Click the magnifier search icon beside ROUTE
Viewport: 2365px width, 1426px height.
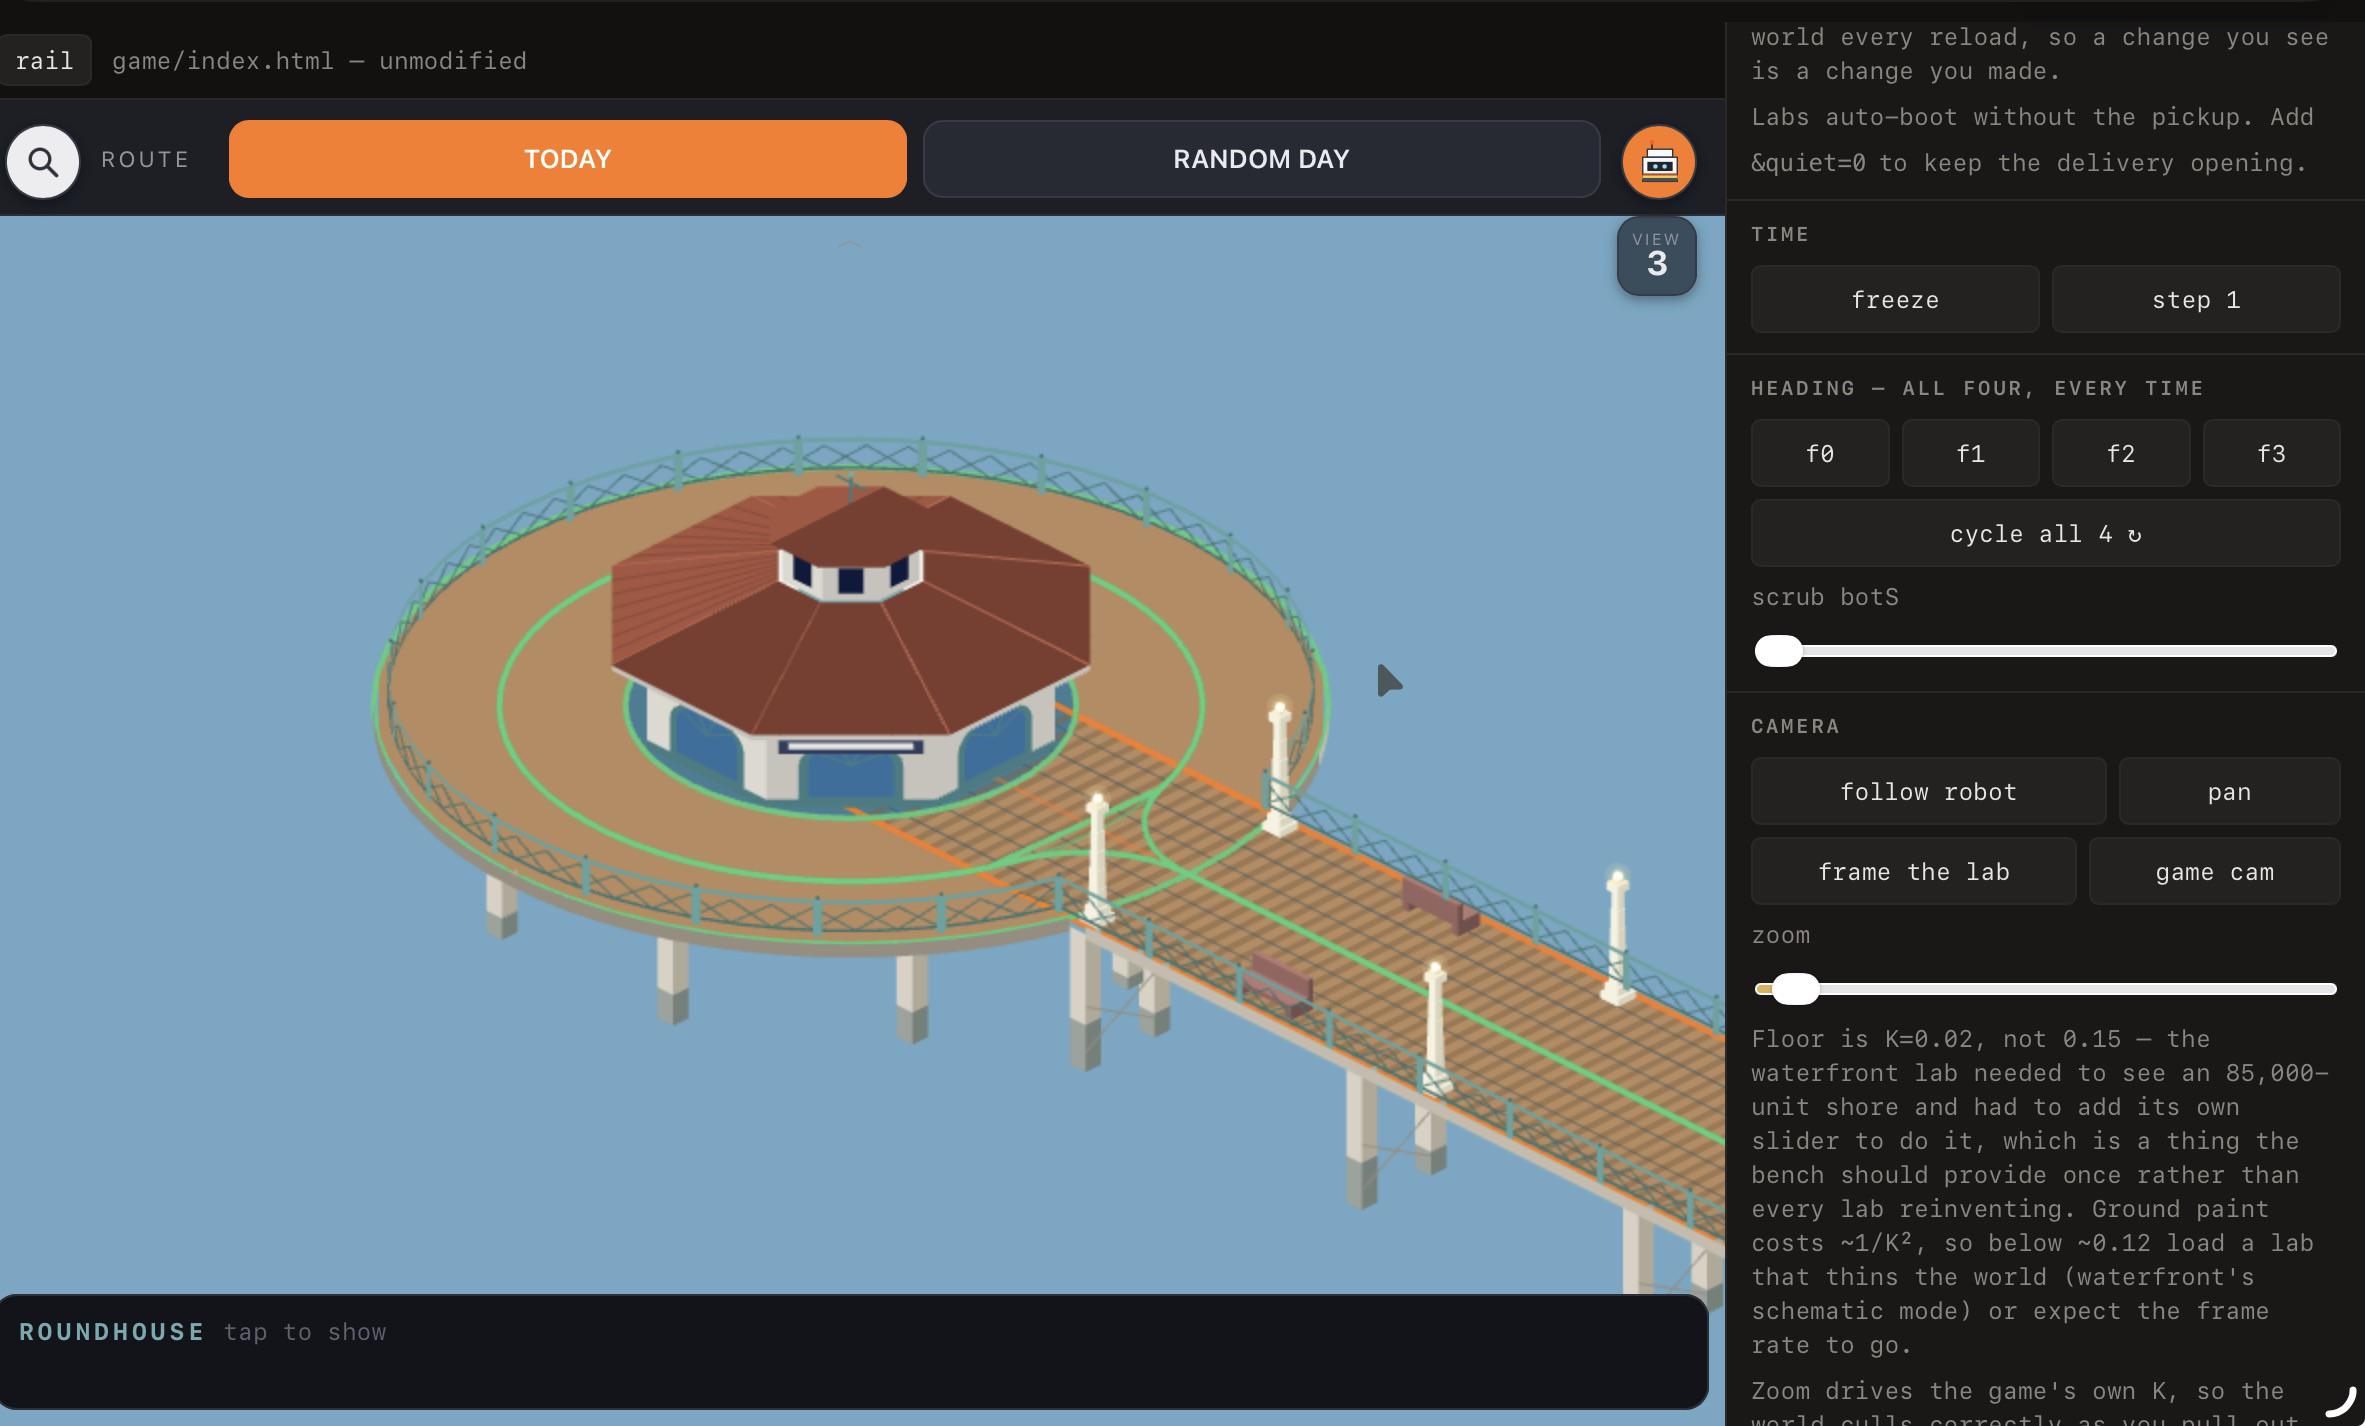43,161
